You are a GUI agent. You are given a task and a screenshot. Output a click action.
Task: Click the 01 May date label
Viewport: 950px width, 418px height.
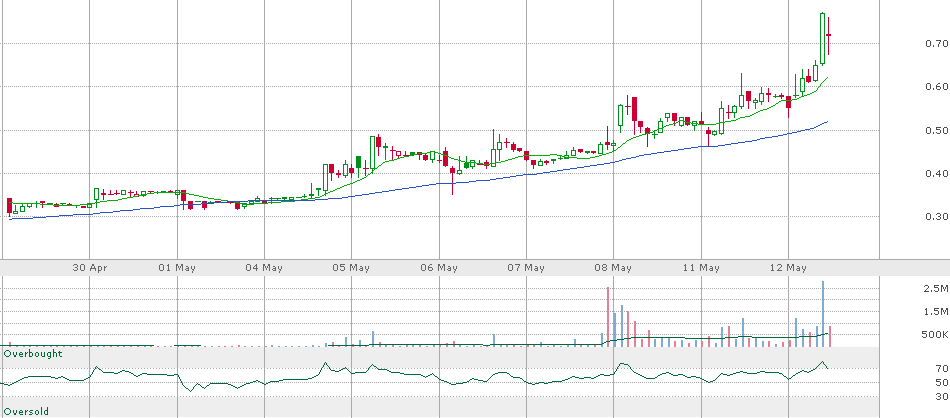coord(177,267)
